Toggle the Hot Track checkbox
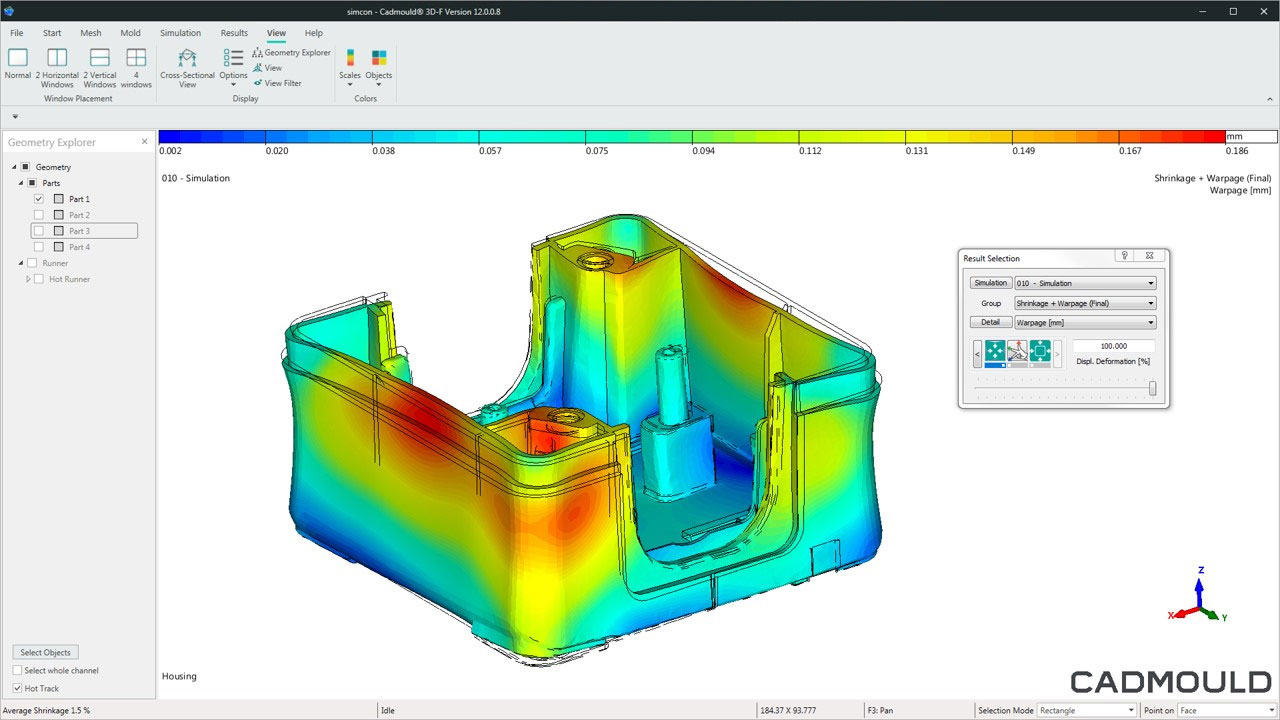 pyautogui.click(x=18, y=688)
